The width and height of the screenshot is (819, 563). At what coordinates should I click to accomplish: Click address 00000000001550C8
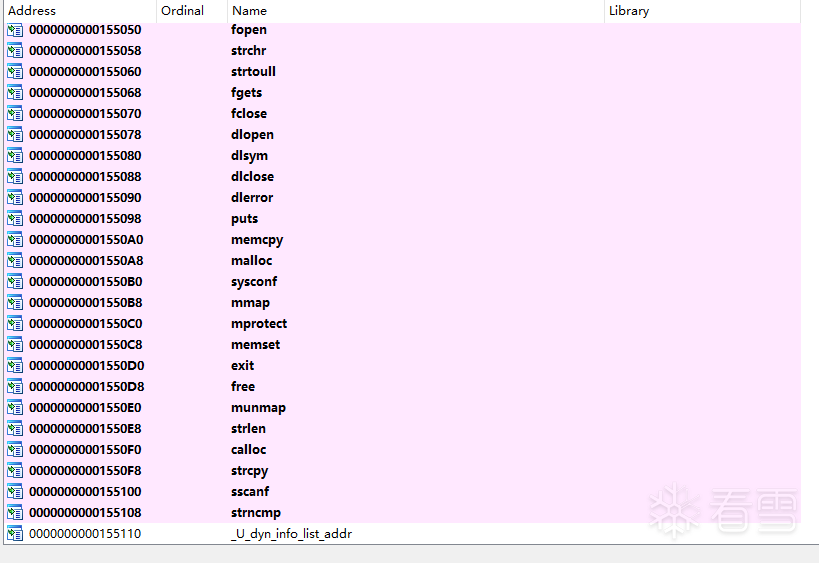coord(86,345)
